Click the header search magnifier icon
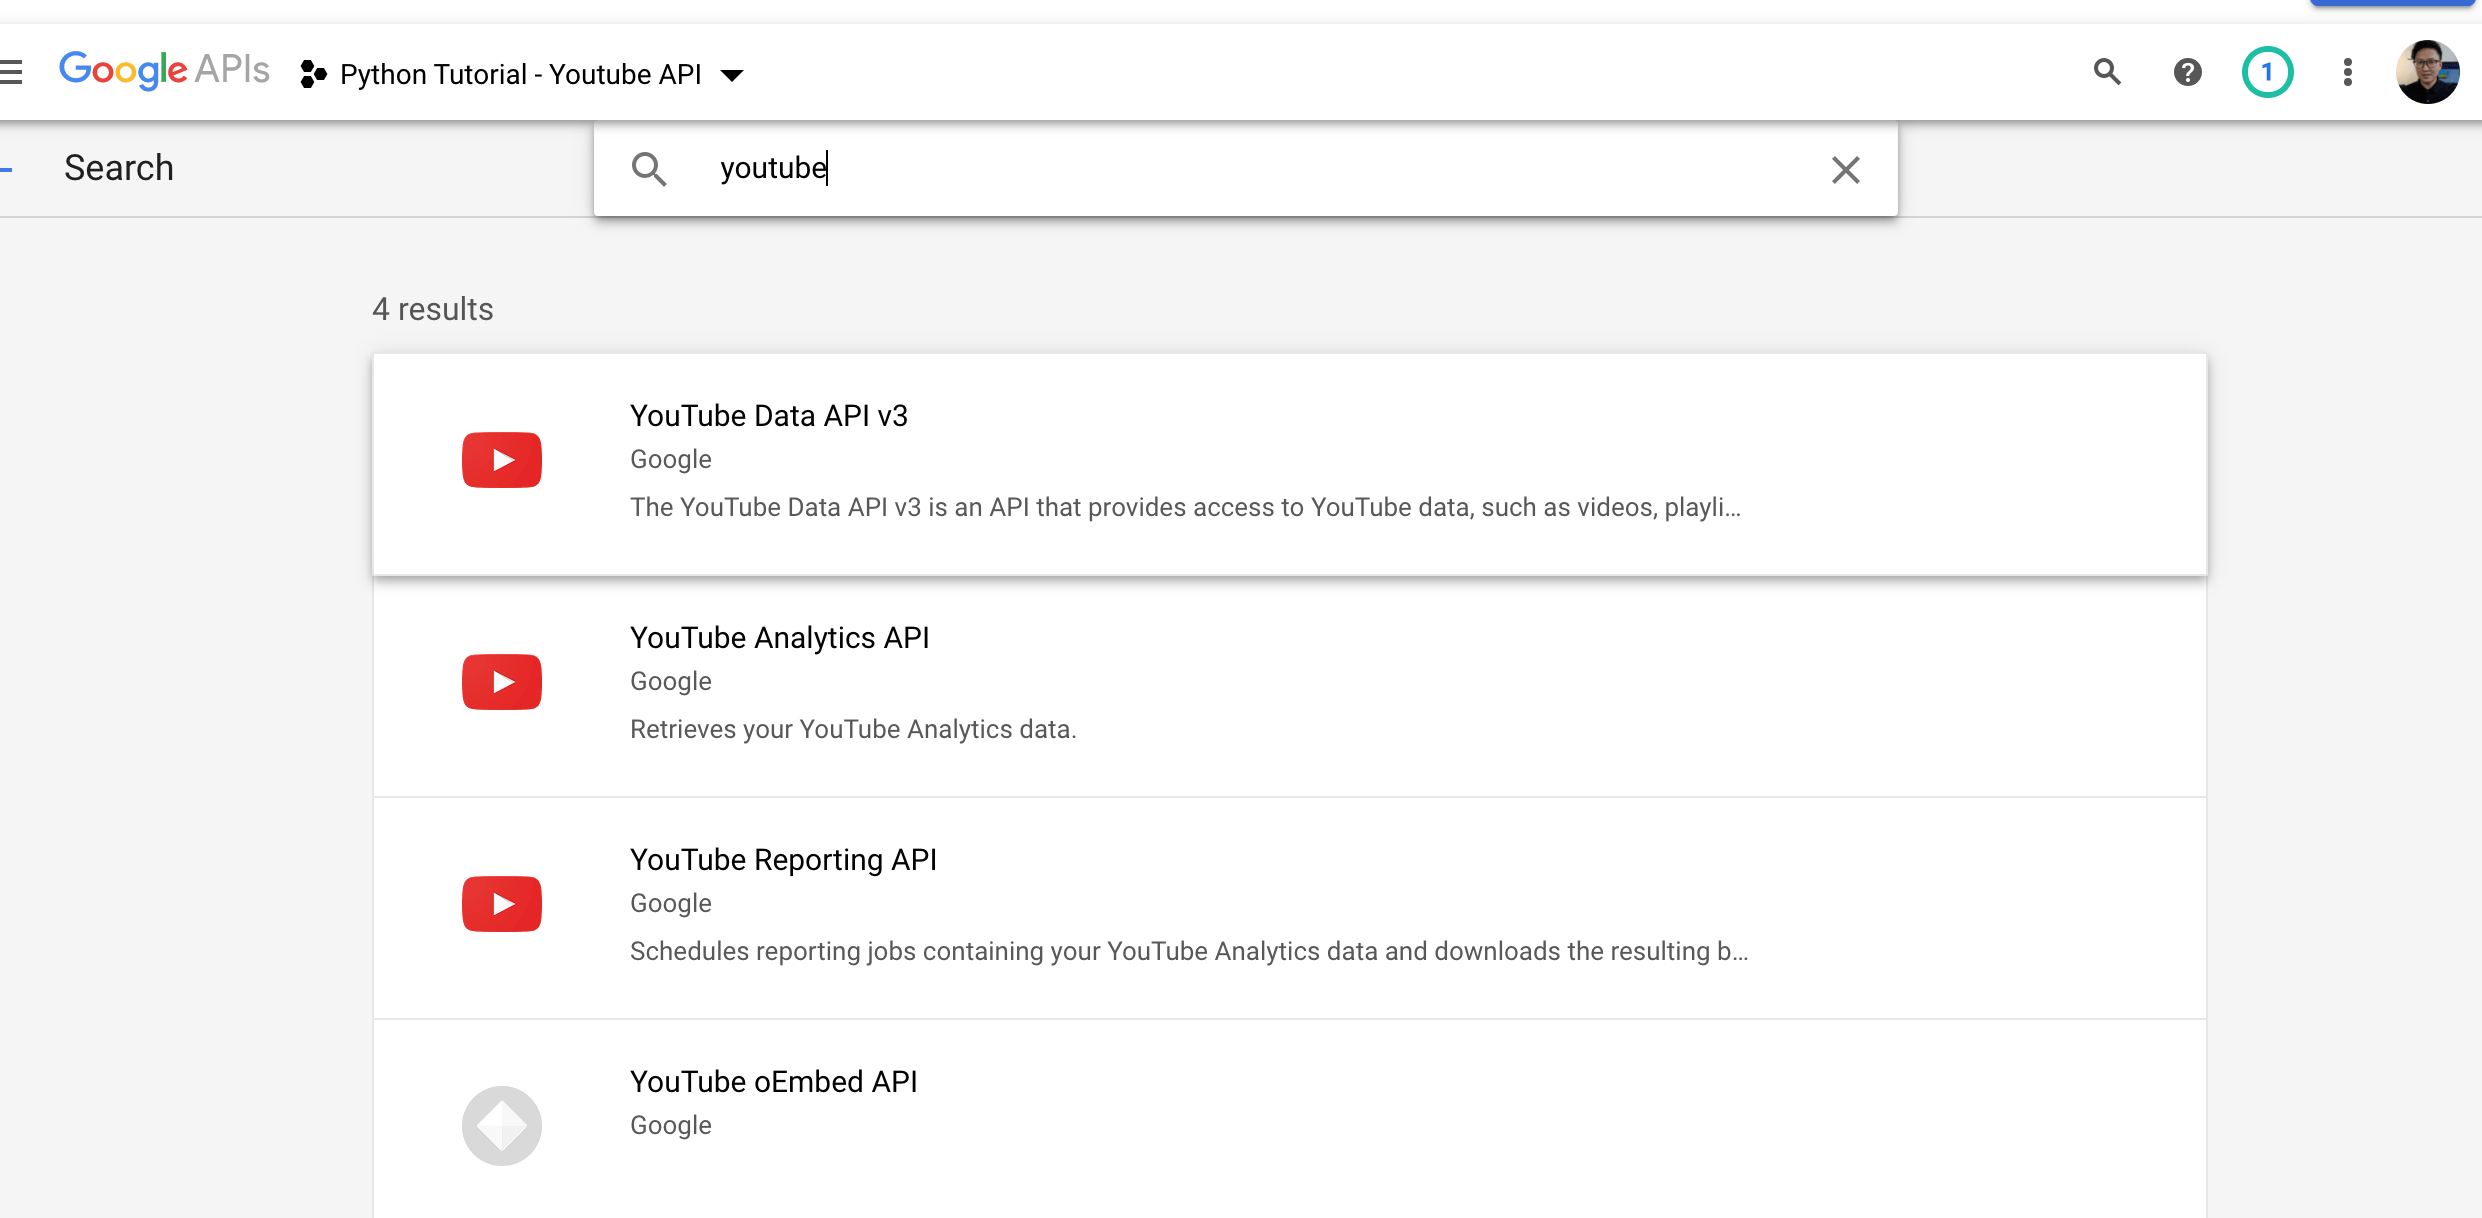The image size is (2482, 1218). [2107, 72]
